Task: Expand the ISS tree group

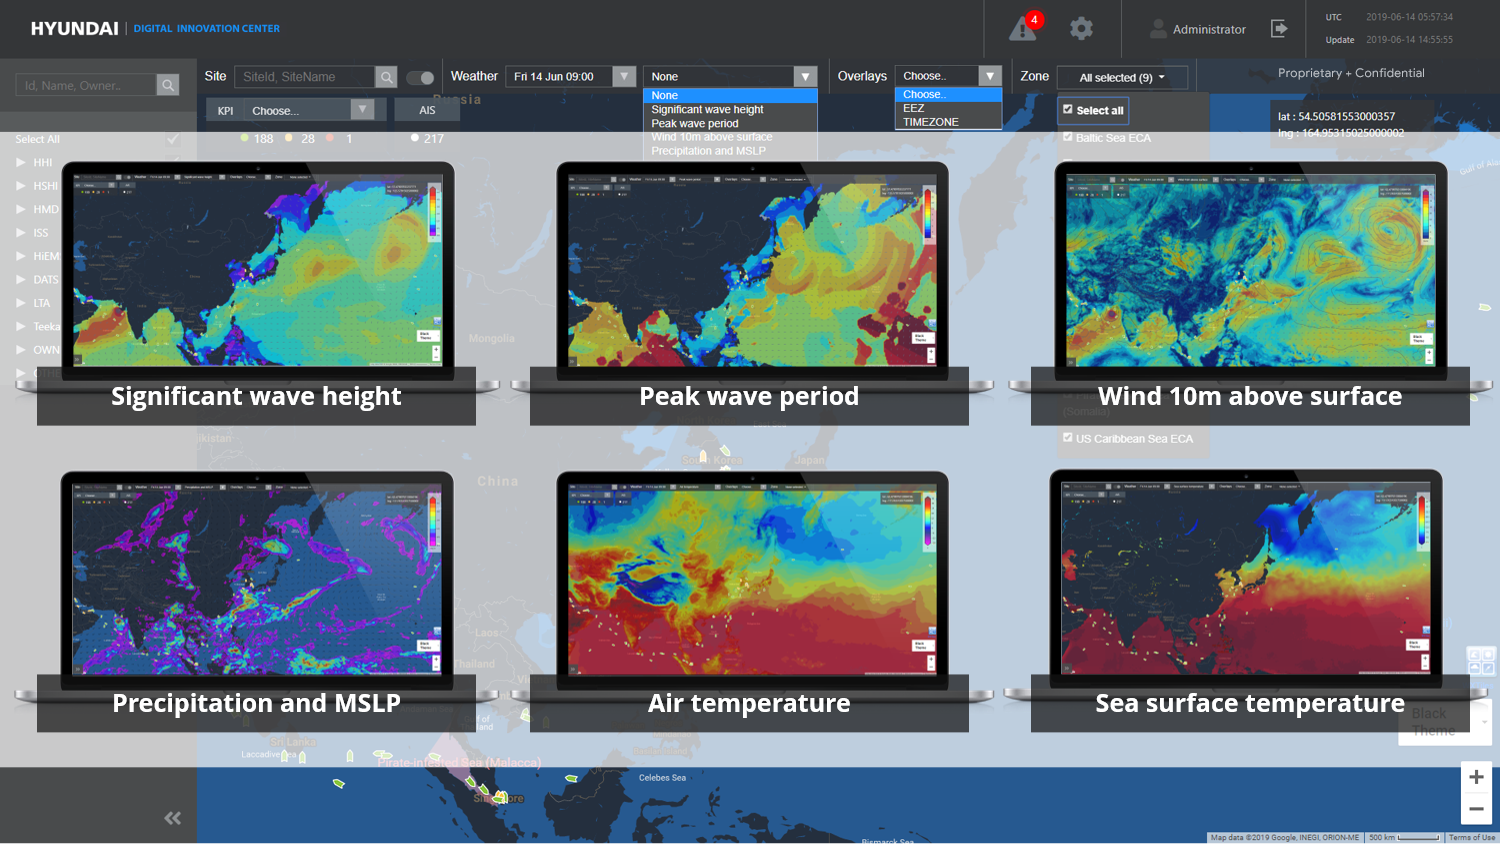Action: click(21, 233)
